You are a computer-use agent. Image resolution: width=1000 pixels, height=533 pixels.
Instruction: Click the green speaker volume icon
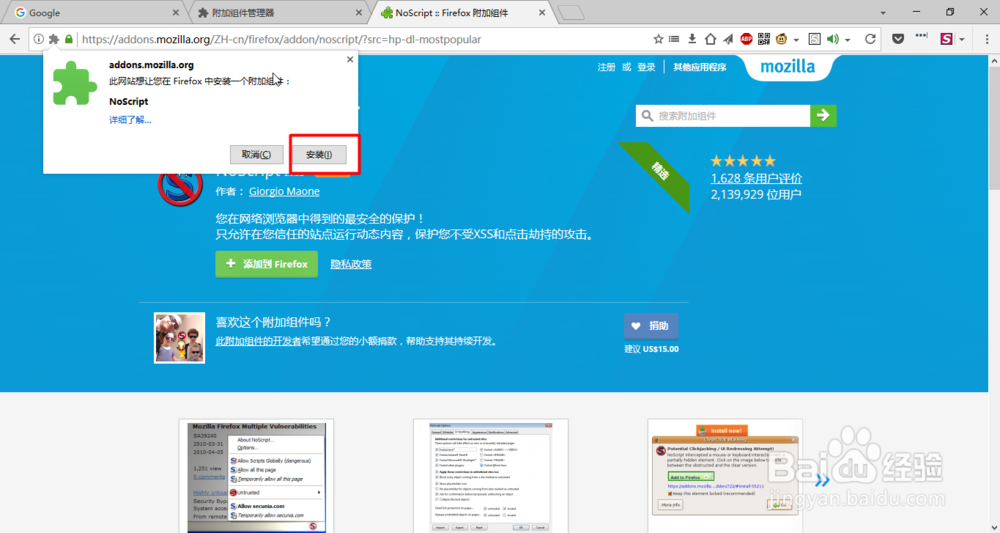[833, 40]
